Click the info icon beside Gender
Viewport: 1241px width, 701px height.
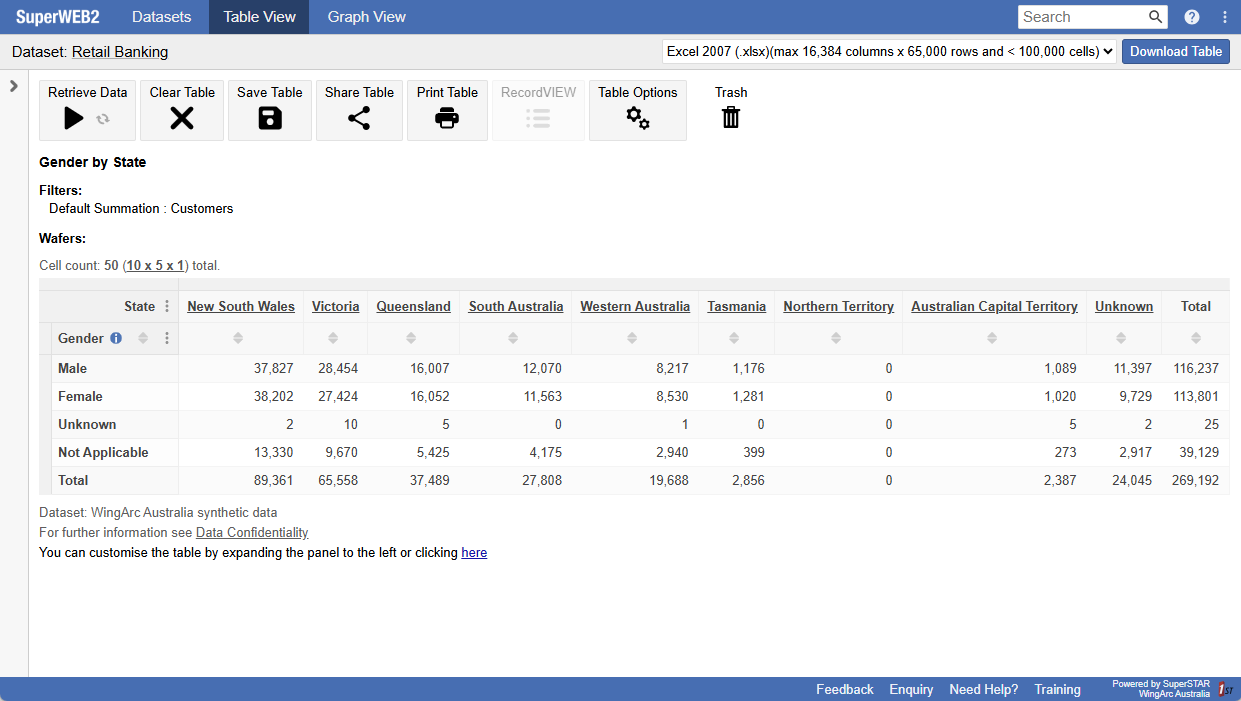[x=115, y=338]
